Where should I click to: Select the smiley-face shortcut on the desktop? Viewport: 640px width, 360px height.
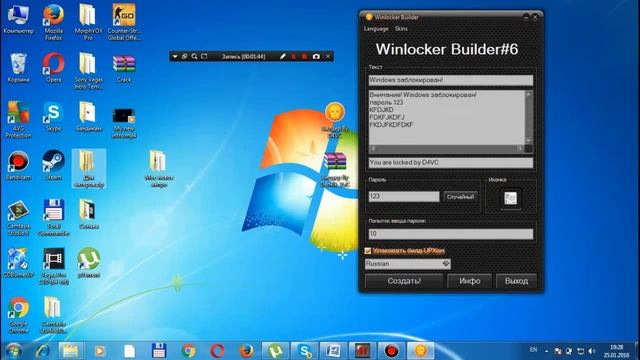[335, 120]
